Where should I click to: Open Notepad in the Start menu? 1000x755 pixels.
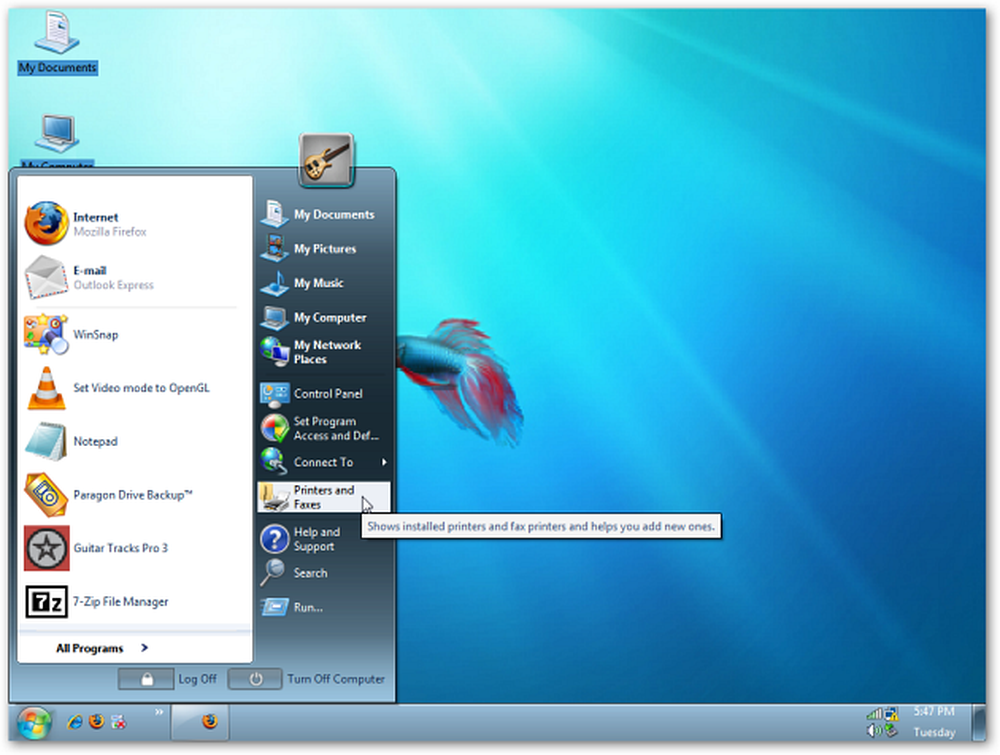pyautogui.click(x=134, y=441)
